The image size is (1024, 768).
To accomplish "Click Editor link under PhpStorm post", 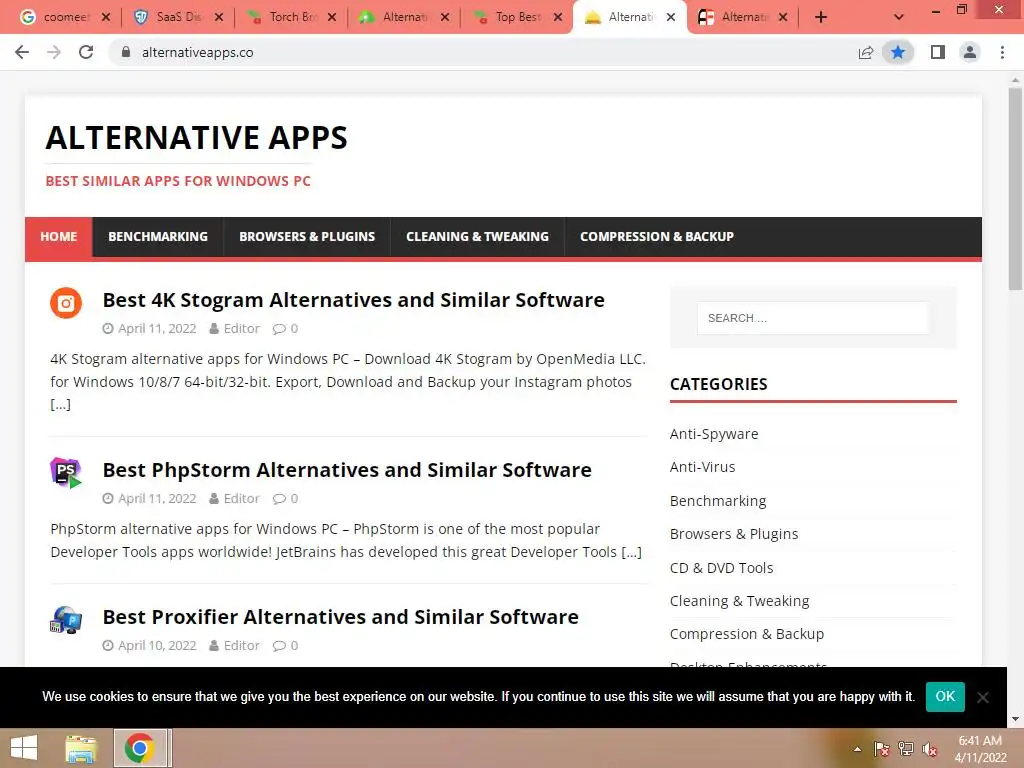I will (x=242, y=498).
